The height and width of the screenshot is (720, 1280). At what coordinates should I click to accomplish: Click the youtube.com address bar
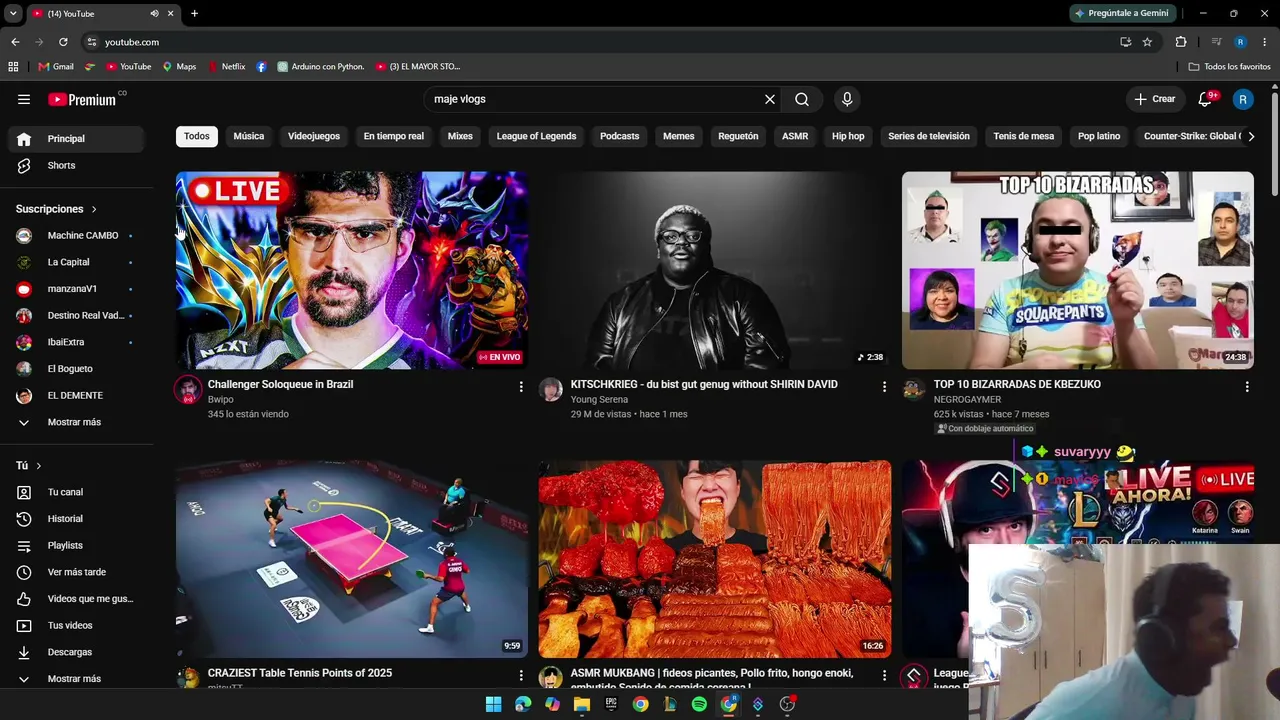pyautogui.click(x=600, y=42)
